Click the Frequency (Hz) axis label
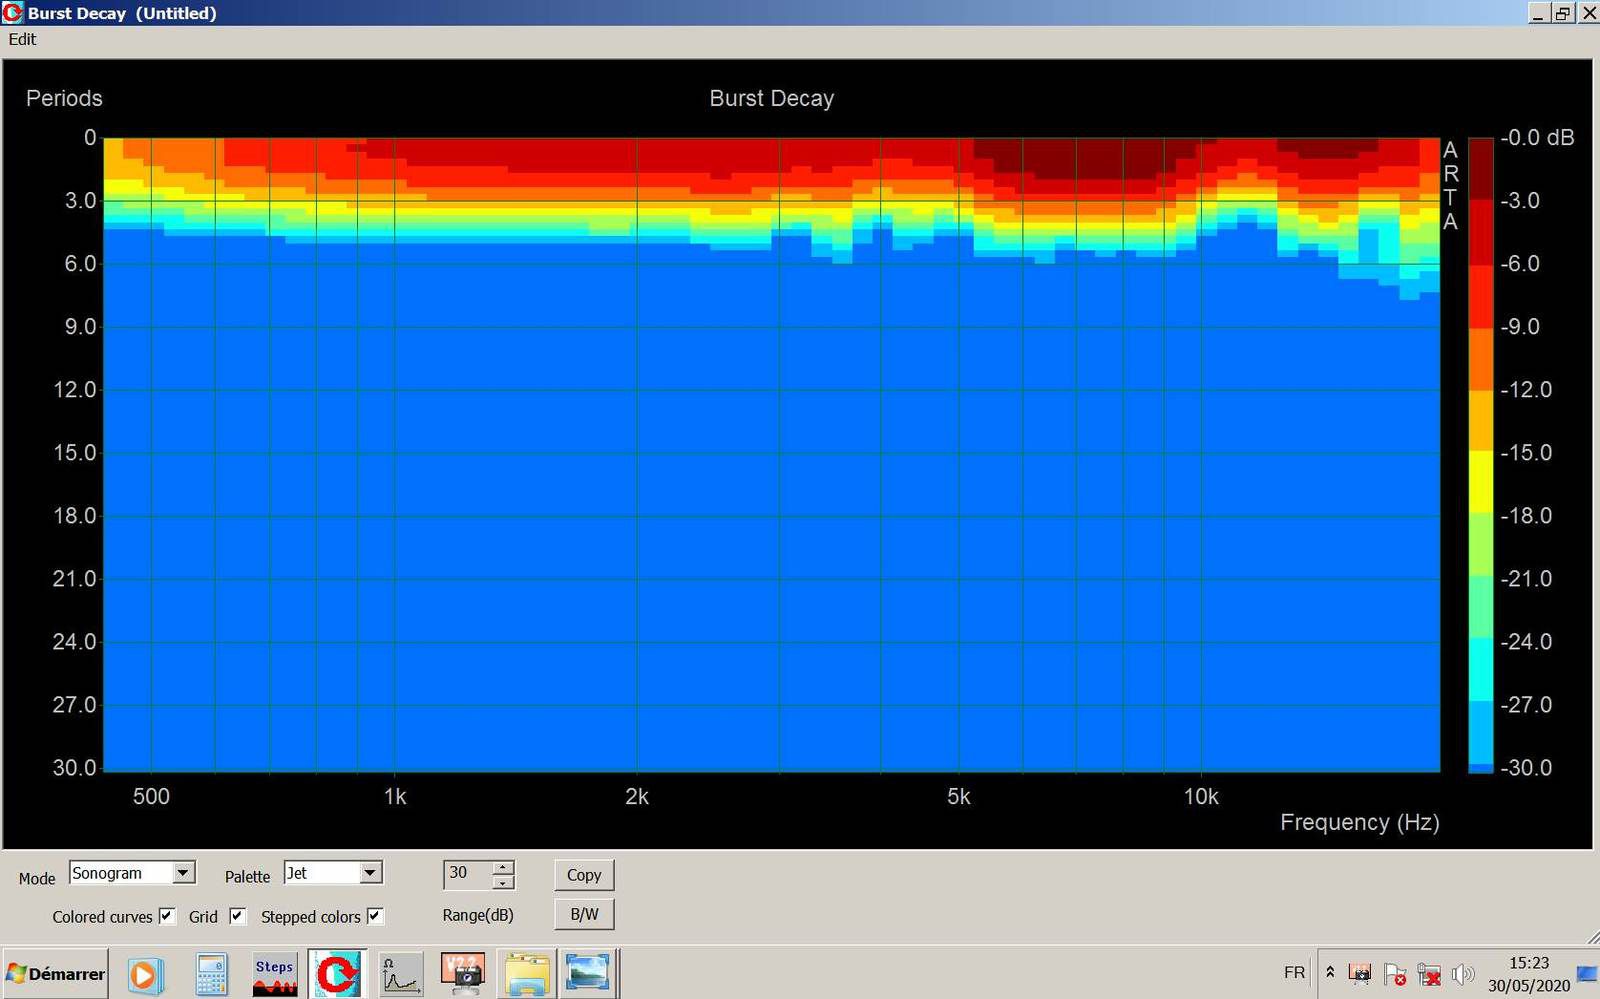Screen dimensions: 1600x999 pyautogui.click(x=1359, y=822)
